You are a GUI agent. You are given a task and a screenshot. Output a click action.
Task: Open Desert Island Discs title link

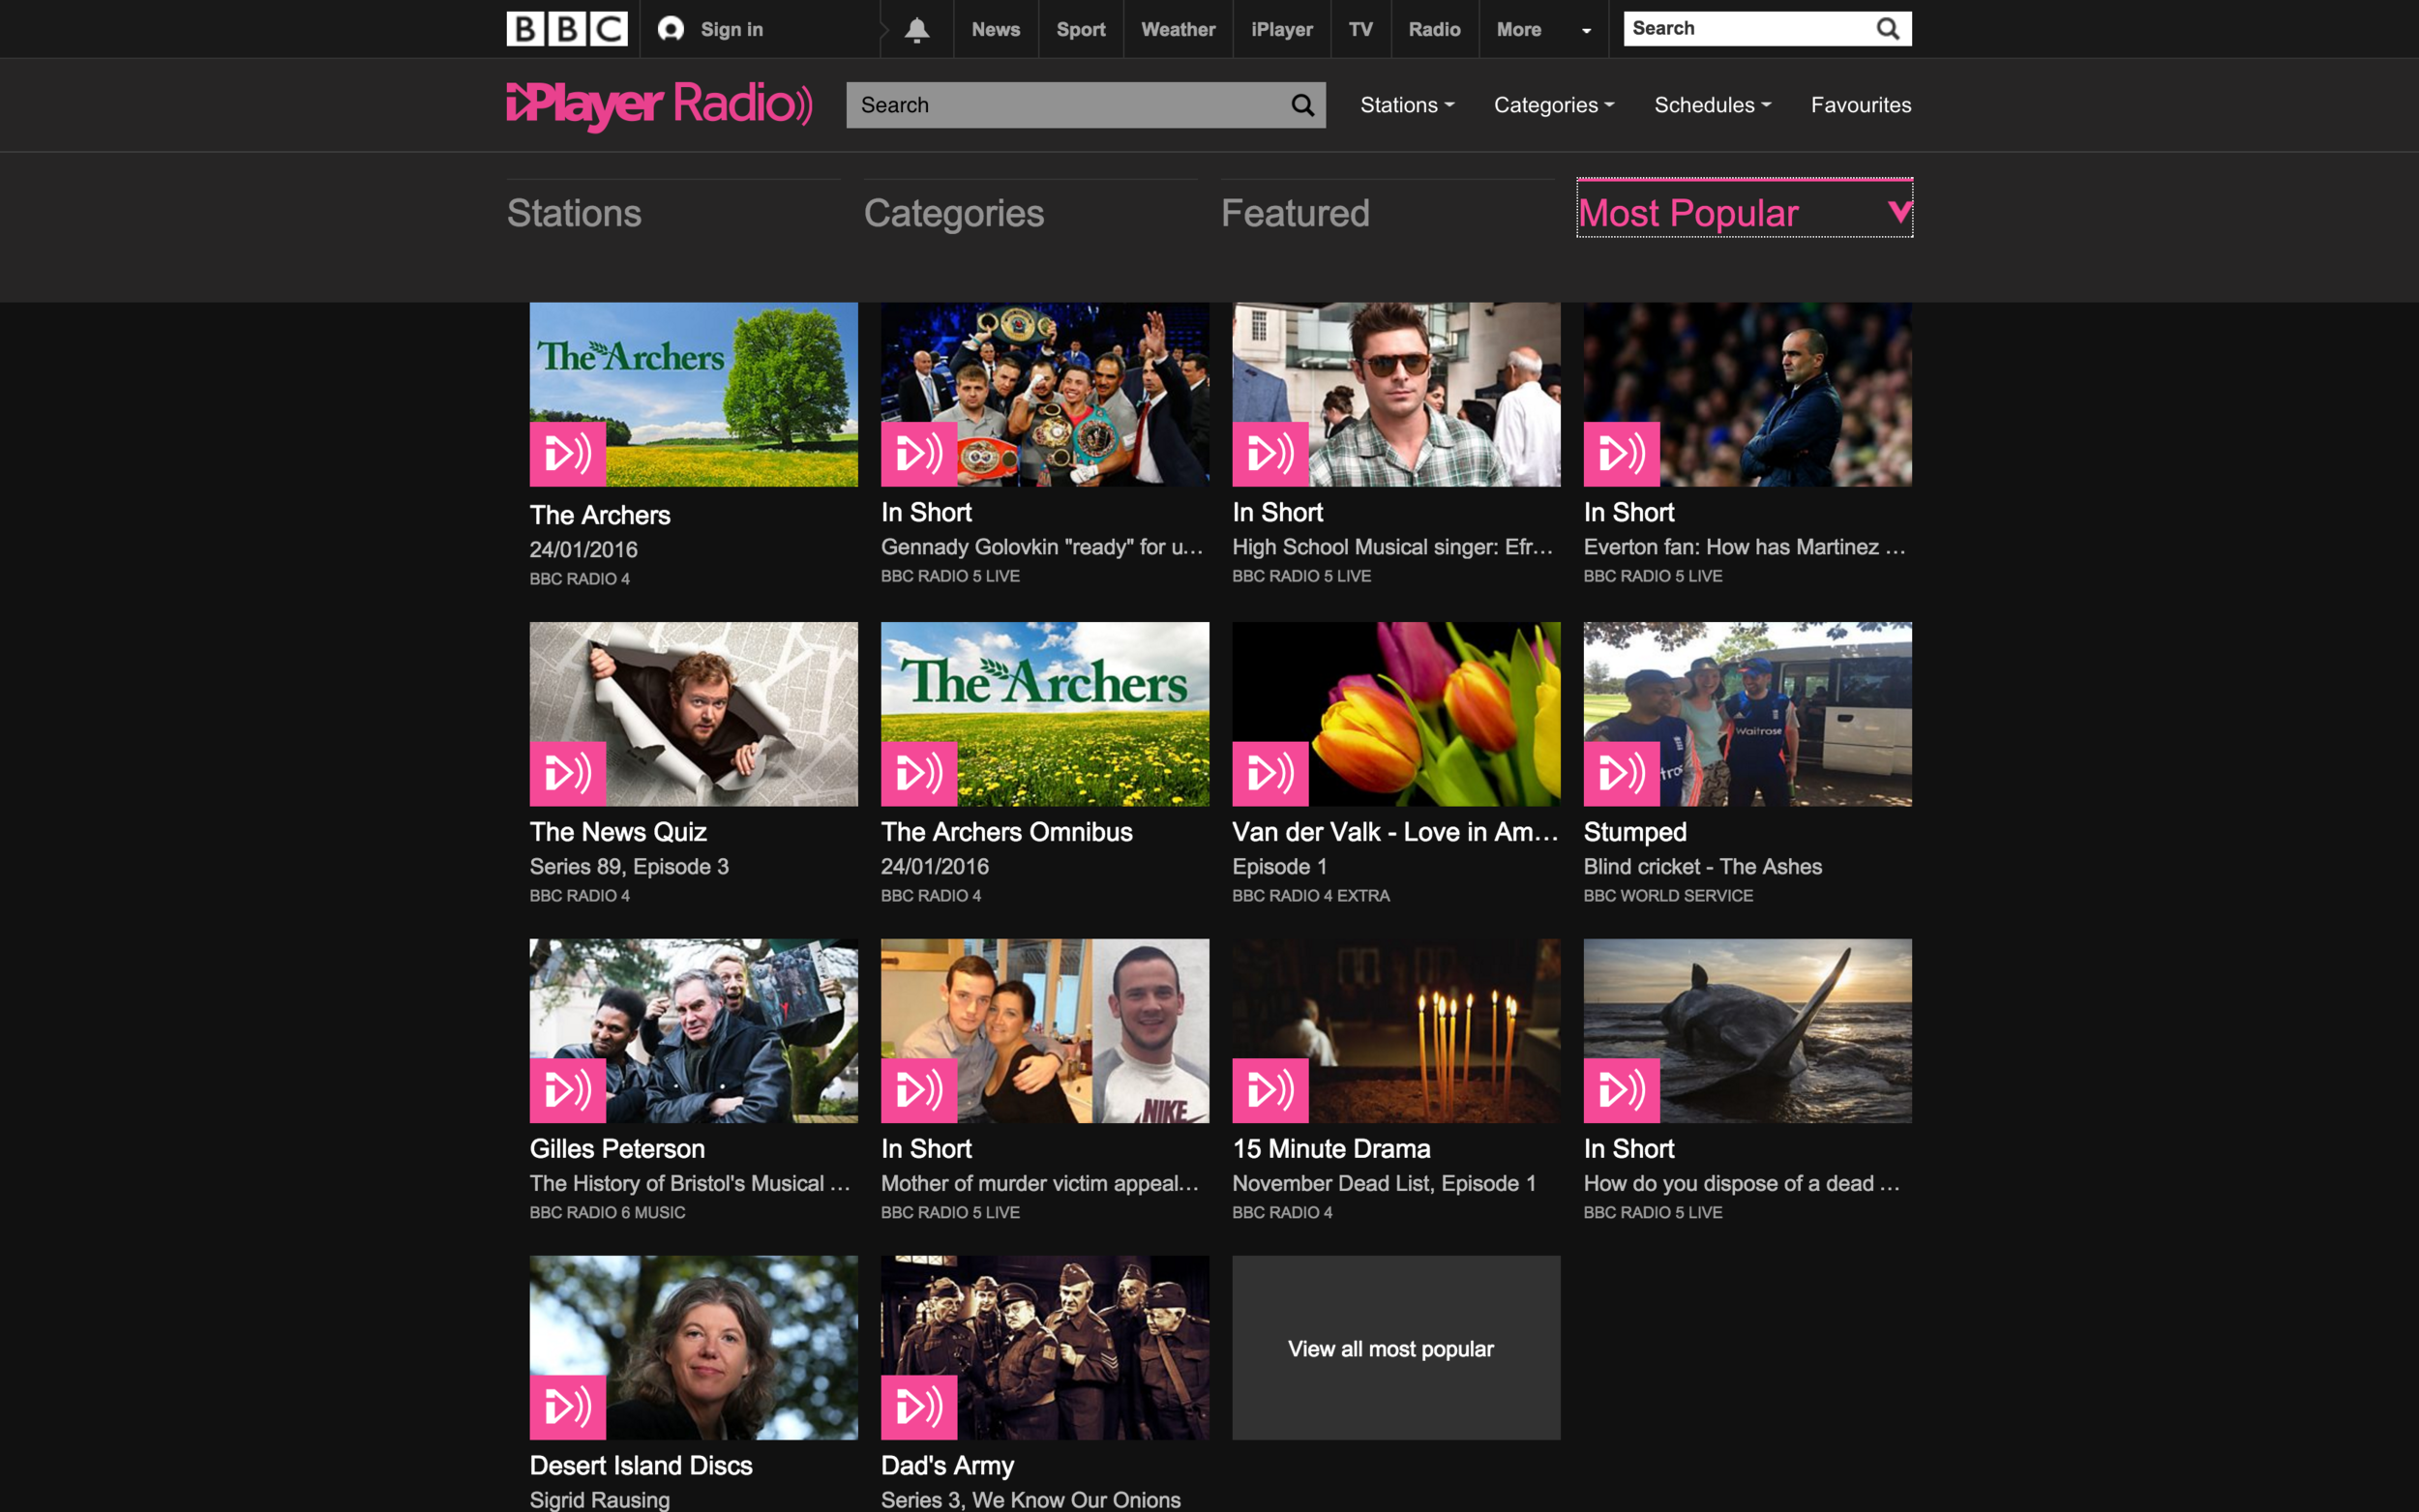(641, 1465)
